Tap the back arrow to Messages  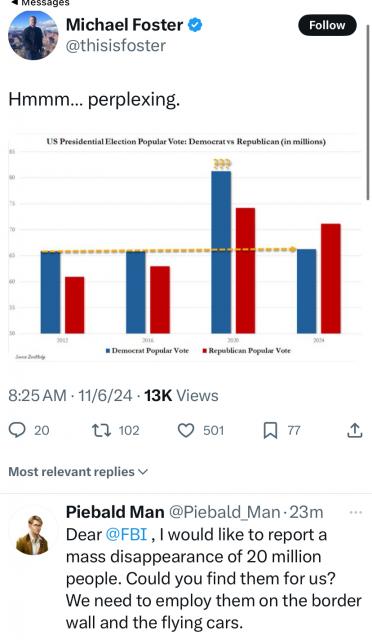point(14,2)
